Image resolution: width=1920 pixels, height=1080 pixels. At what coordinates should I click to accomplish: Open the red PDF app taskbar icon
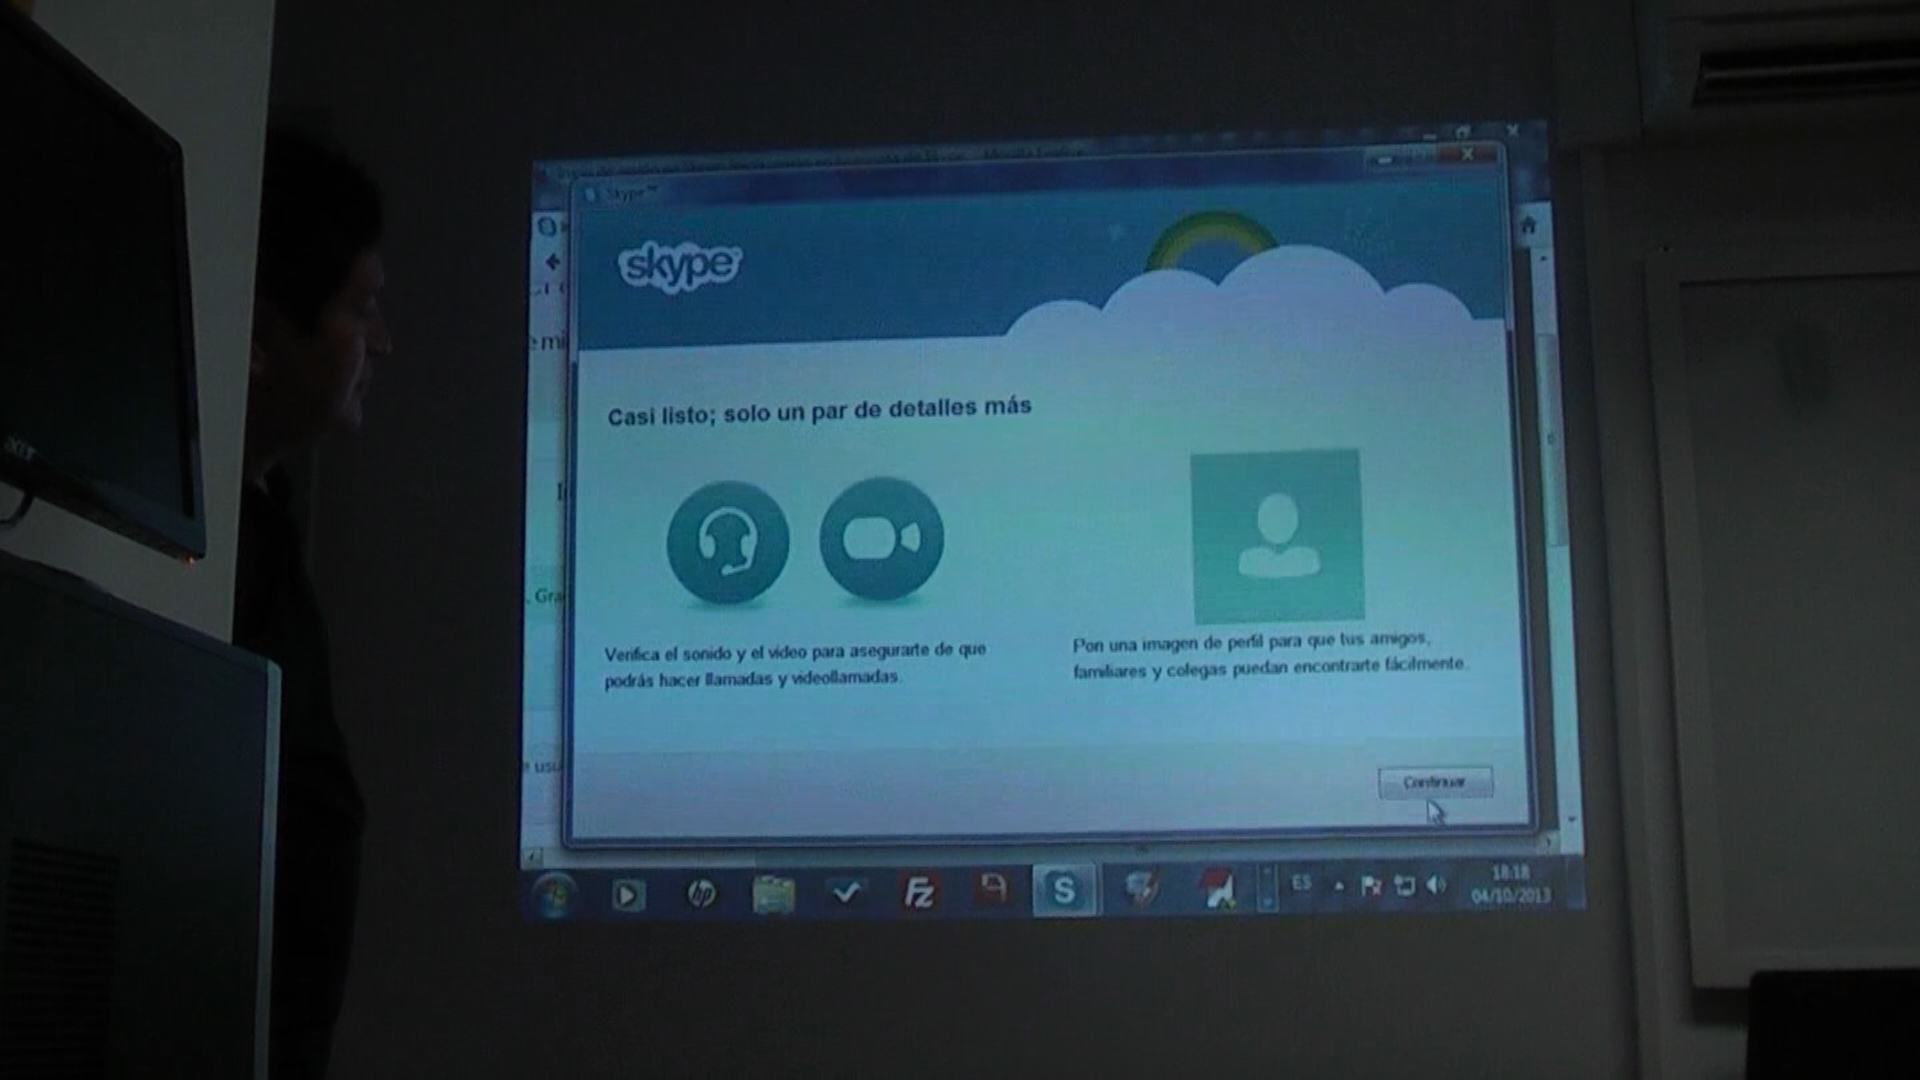(x=992, y=889)
